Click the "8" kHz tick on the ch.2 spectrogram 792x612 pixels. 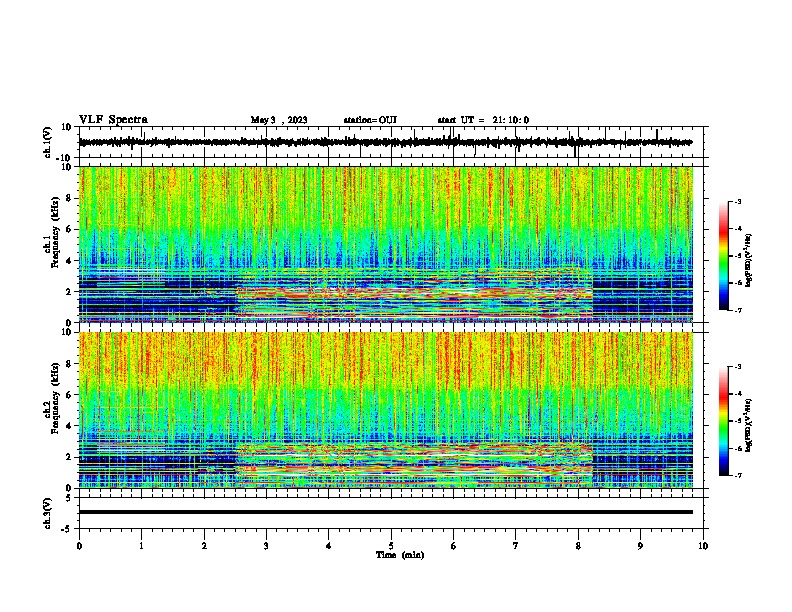click(69, 363)
